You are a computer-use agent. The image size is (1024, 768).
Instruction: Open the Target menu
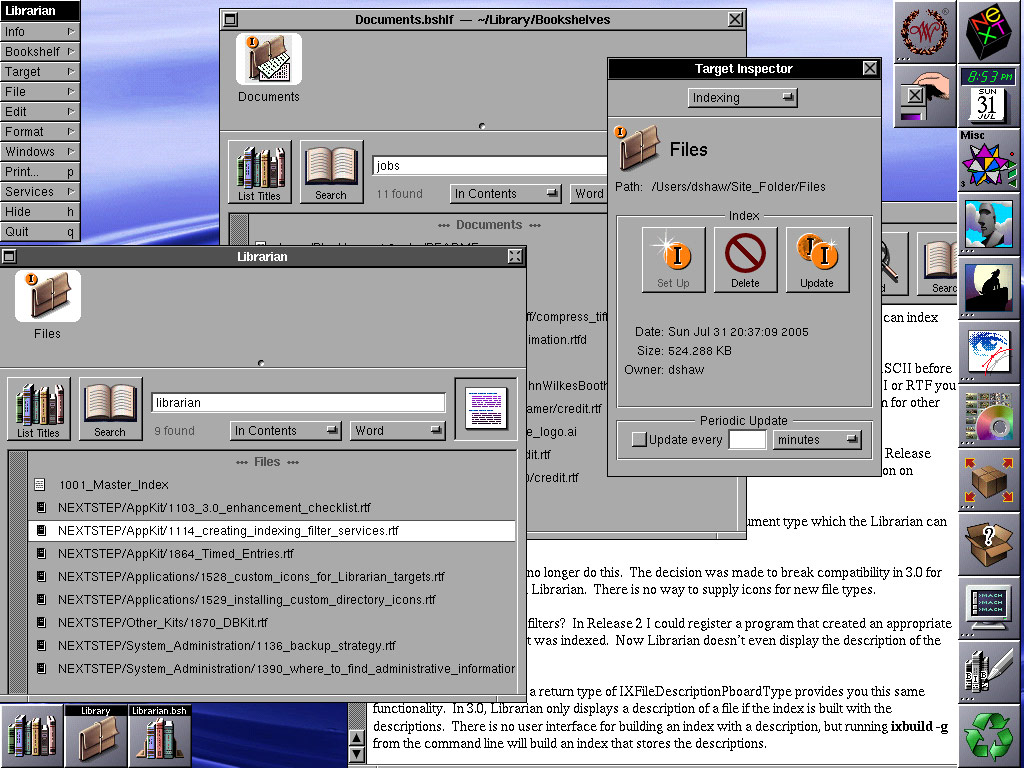[40, 72]
